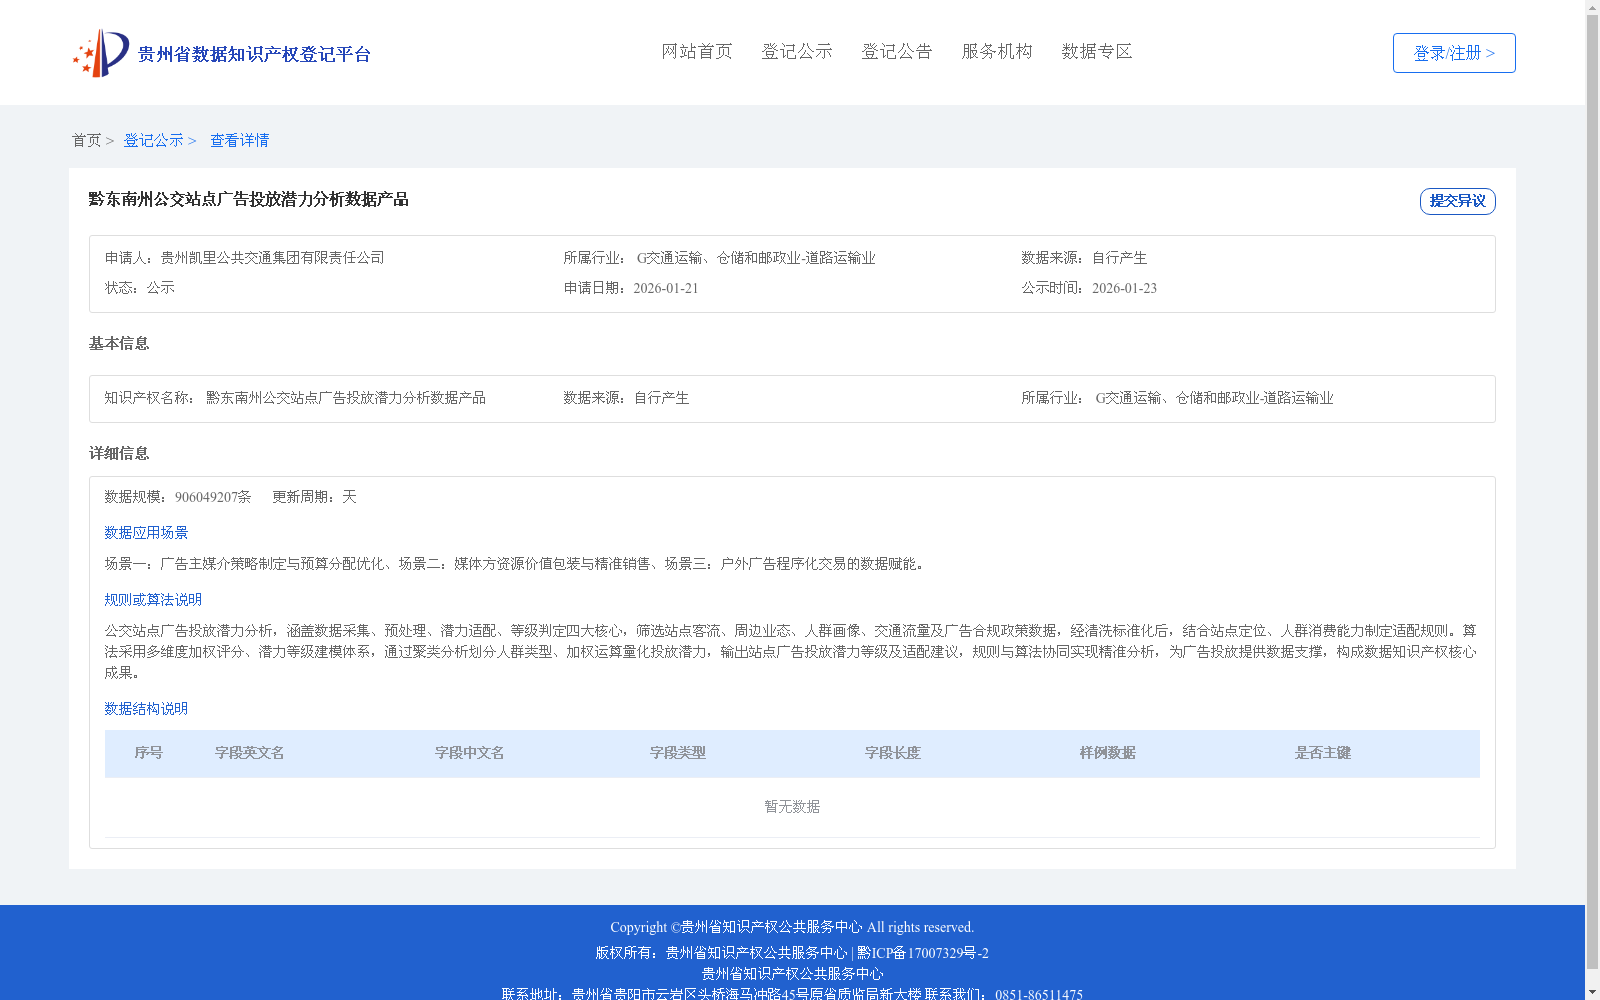1600x1000 pixels.
Task: Click the scenario description starting 场景一
Action: click(516, 564)
